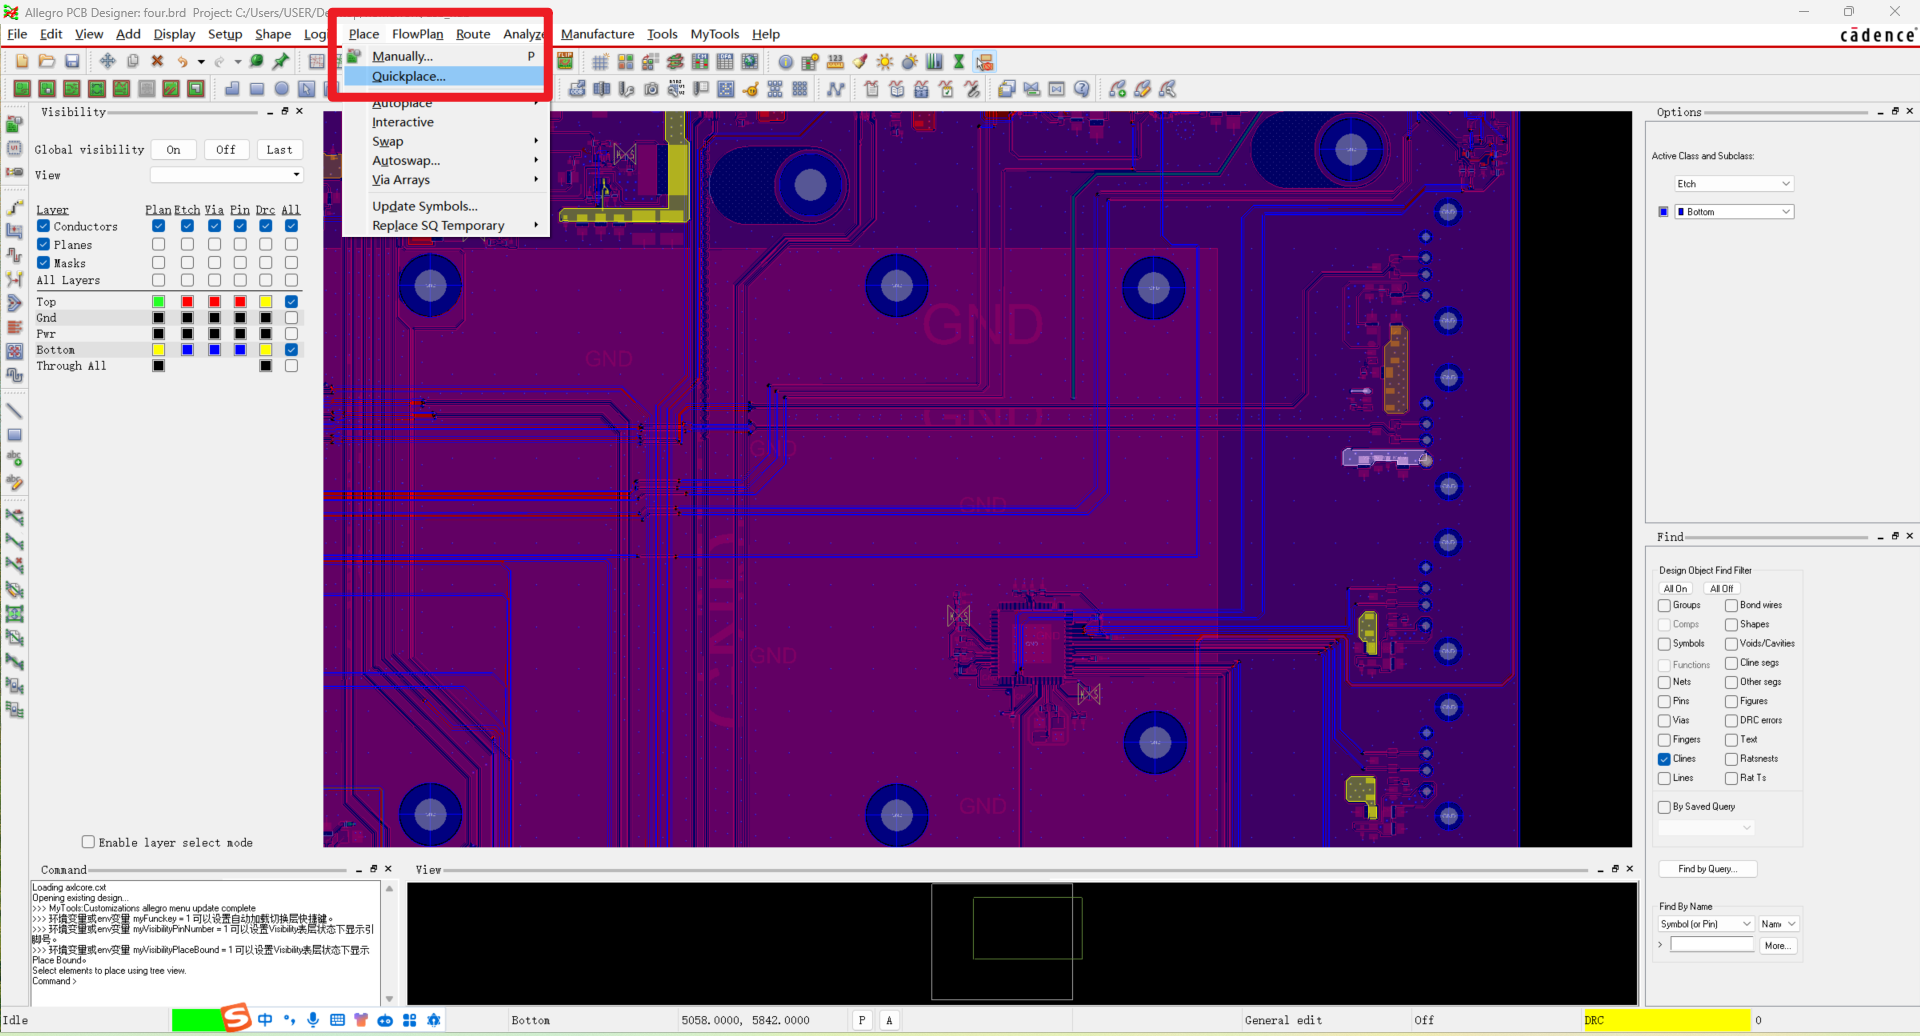The image size is (1920, 1036).
Task: Click the sun Highlight icon
Action: pos(885,62)
